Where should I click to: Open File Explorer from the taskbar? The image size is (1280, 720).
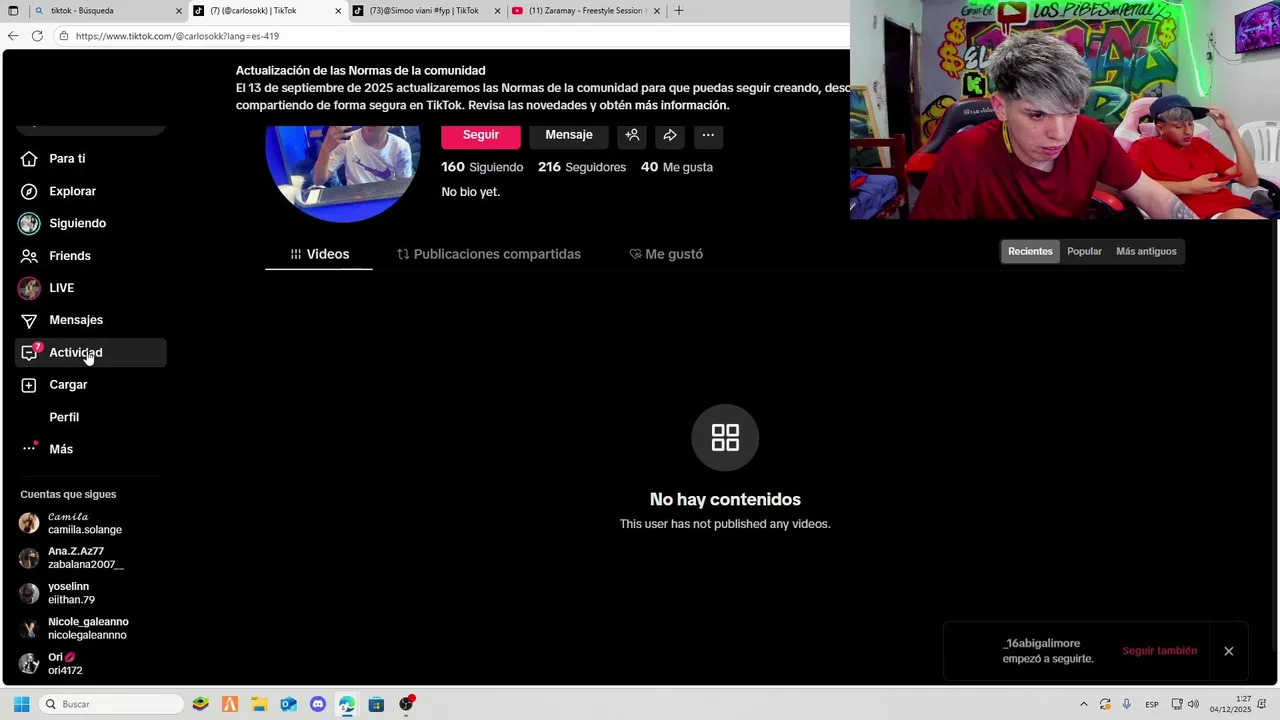coord(259,704)
